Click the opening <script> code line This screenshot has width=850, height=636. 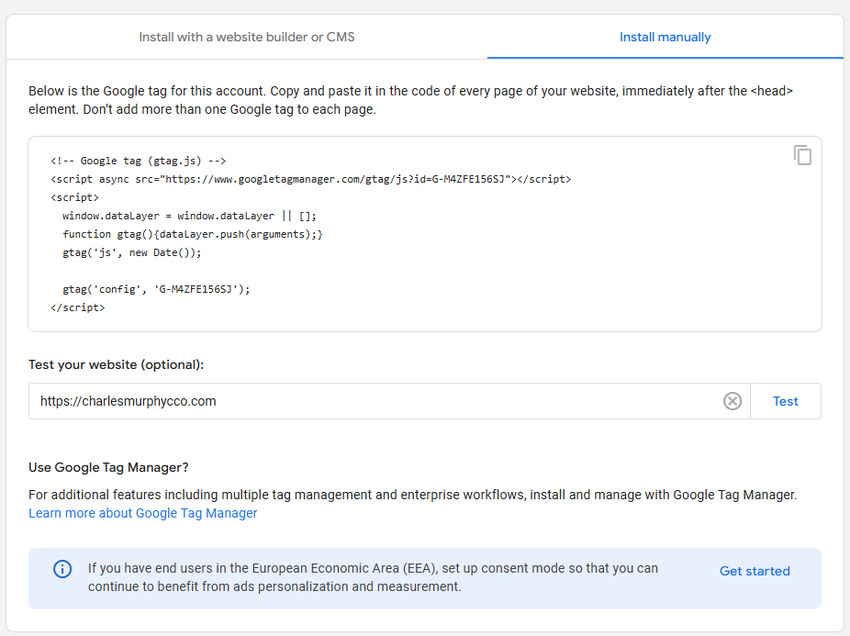click(x=75, y=197)
